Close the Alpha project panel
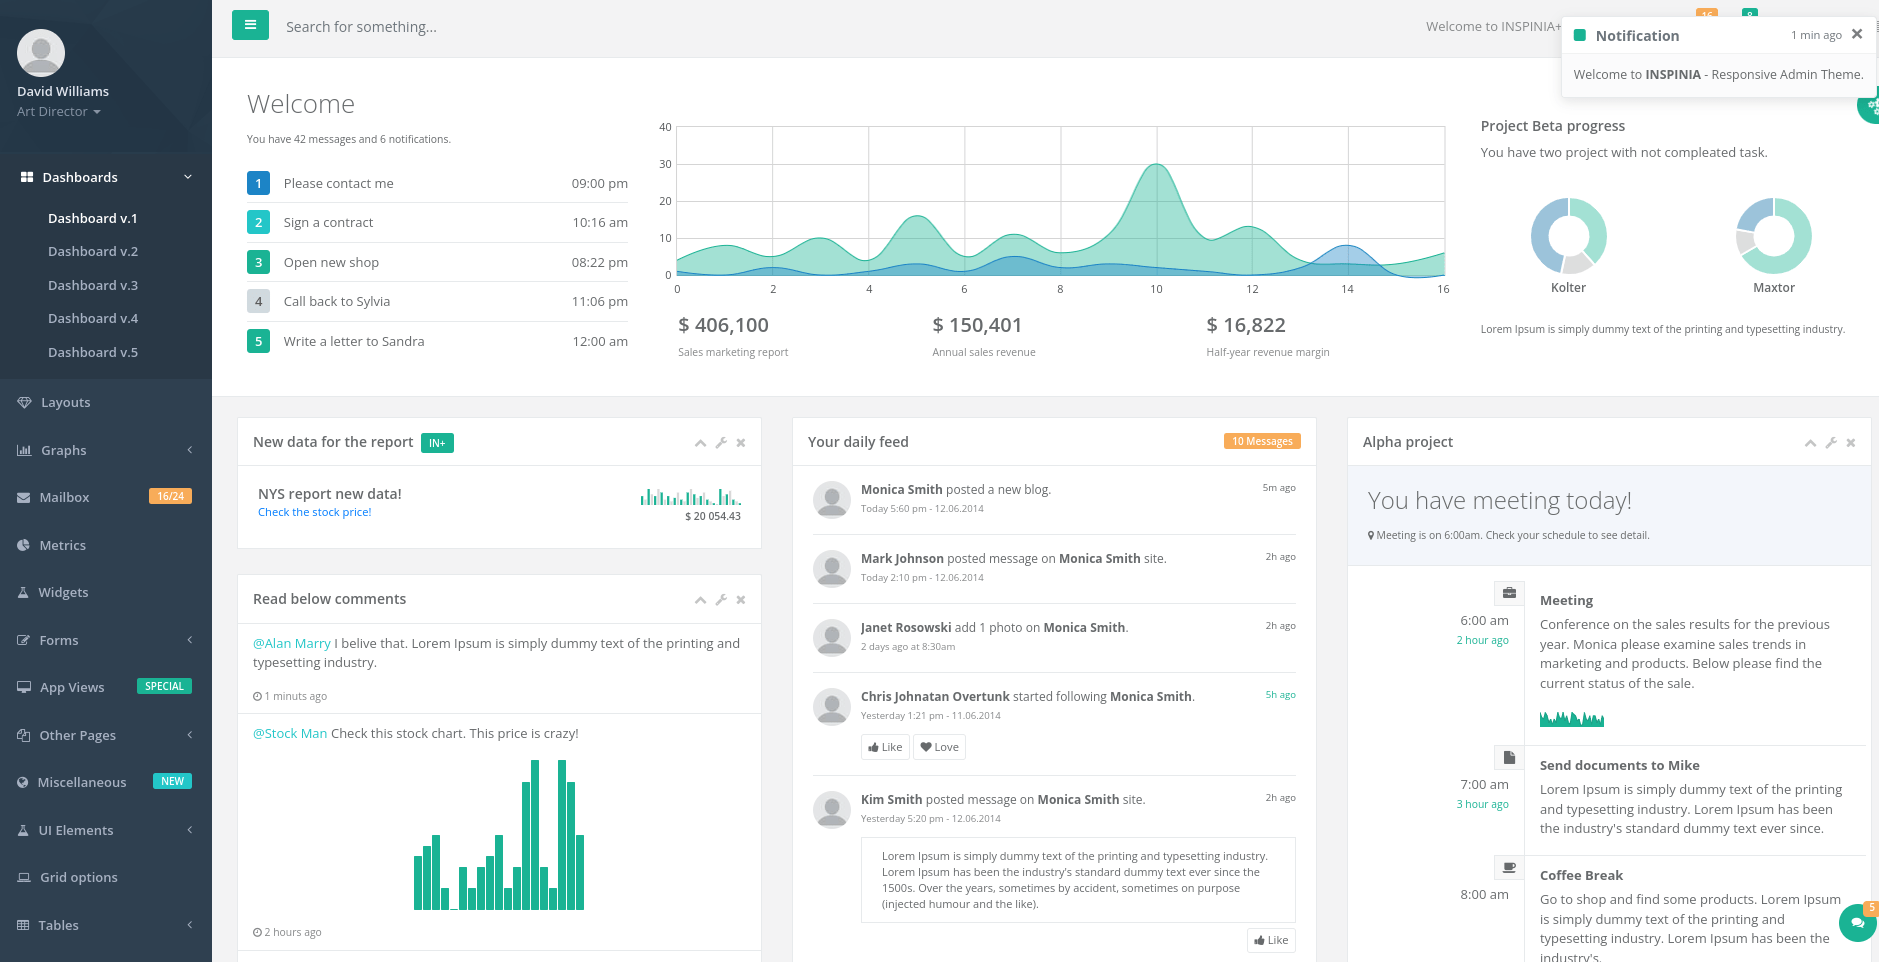1879x962 pixels. coord(1851,442)
